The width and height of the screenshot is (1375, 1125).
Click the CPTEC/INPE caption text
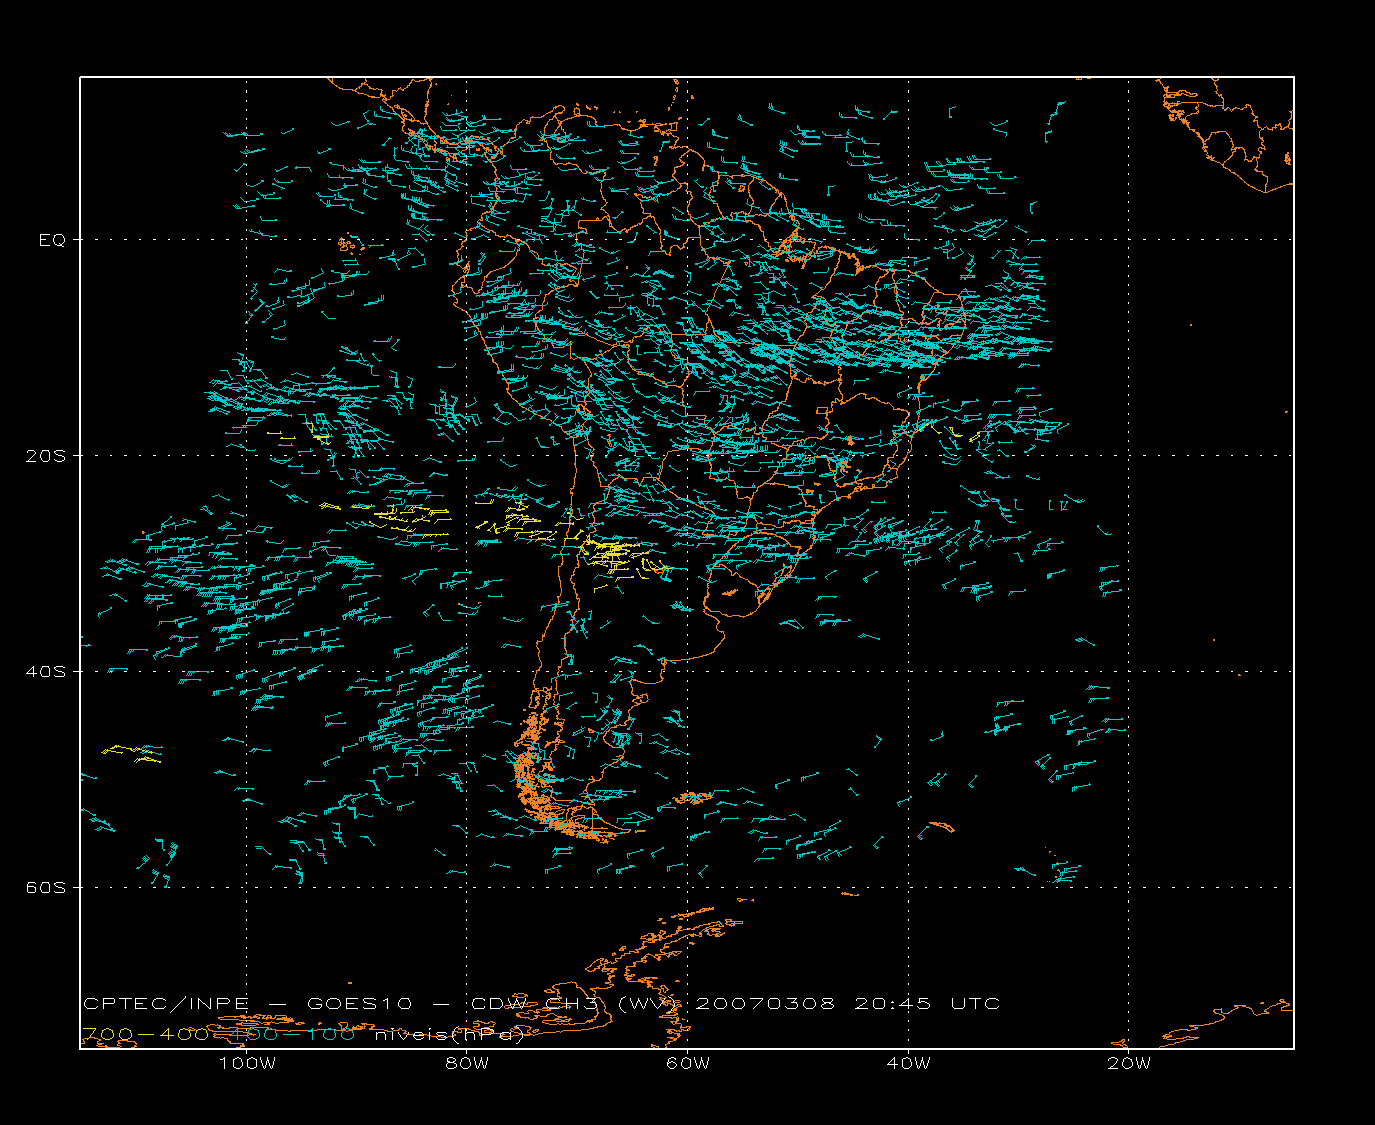point(166,1003)
